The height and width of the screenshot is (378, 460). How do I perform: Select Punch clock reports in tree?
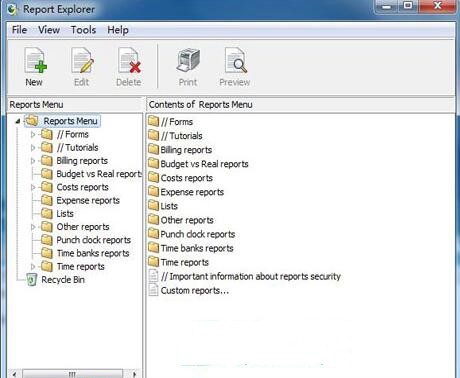(94, 240)
